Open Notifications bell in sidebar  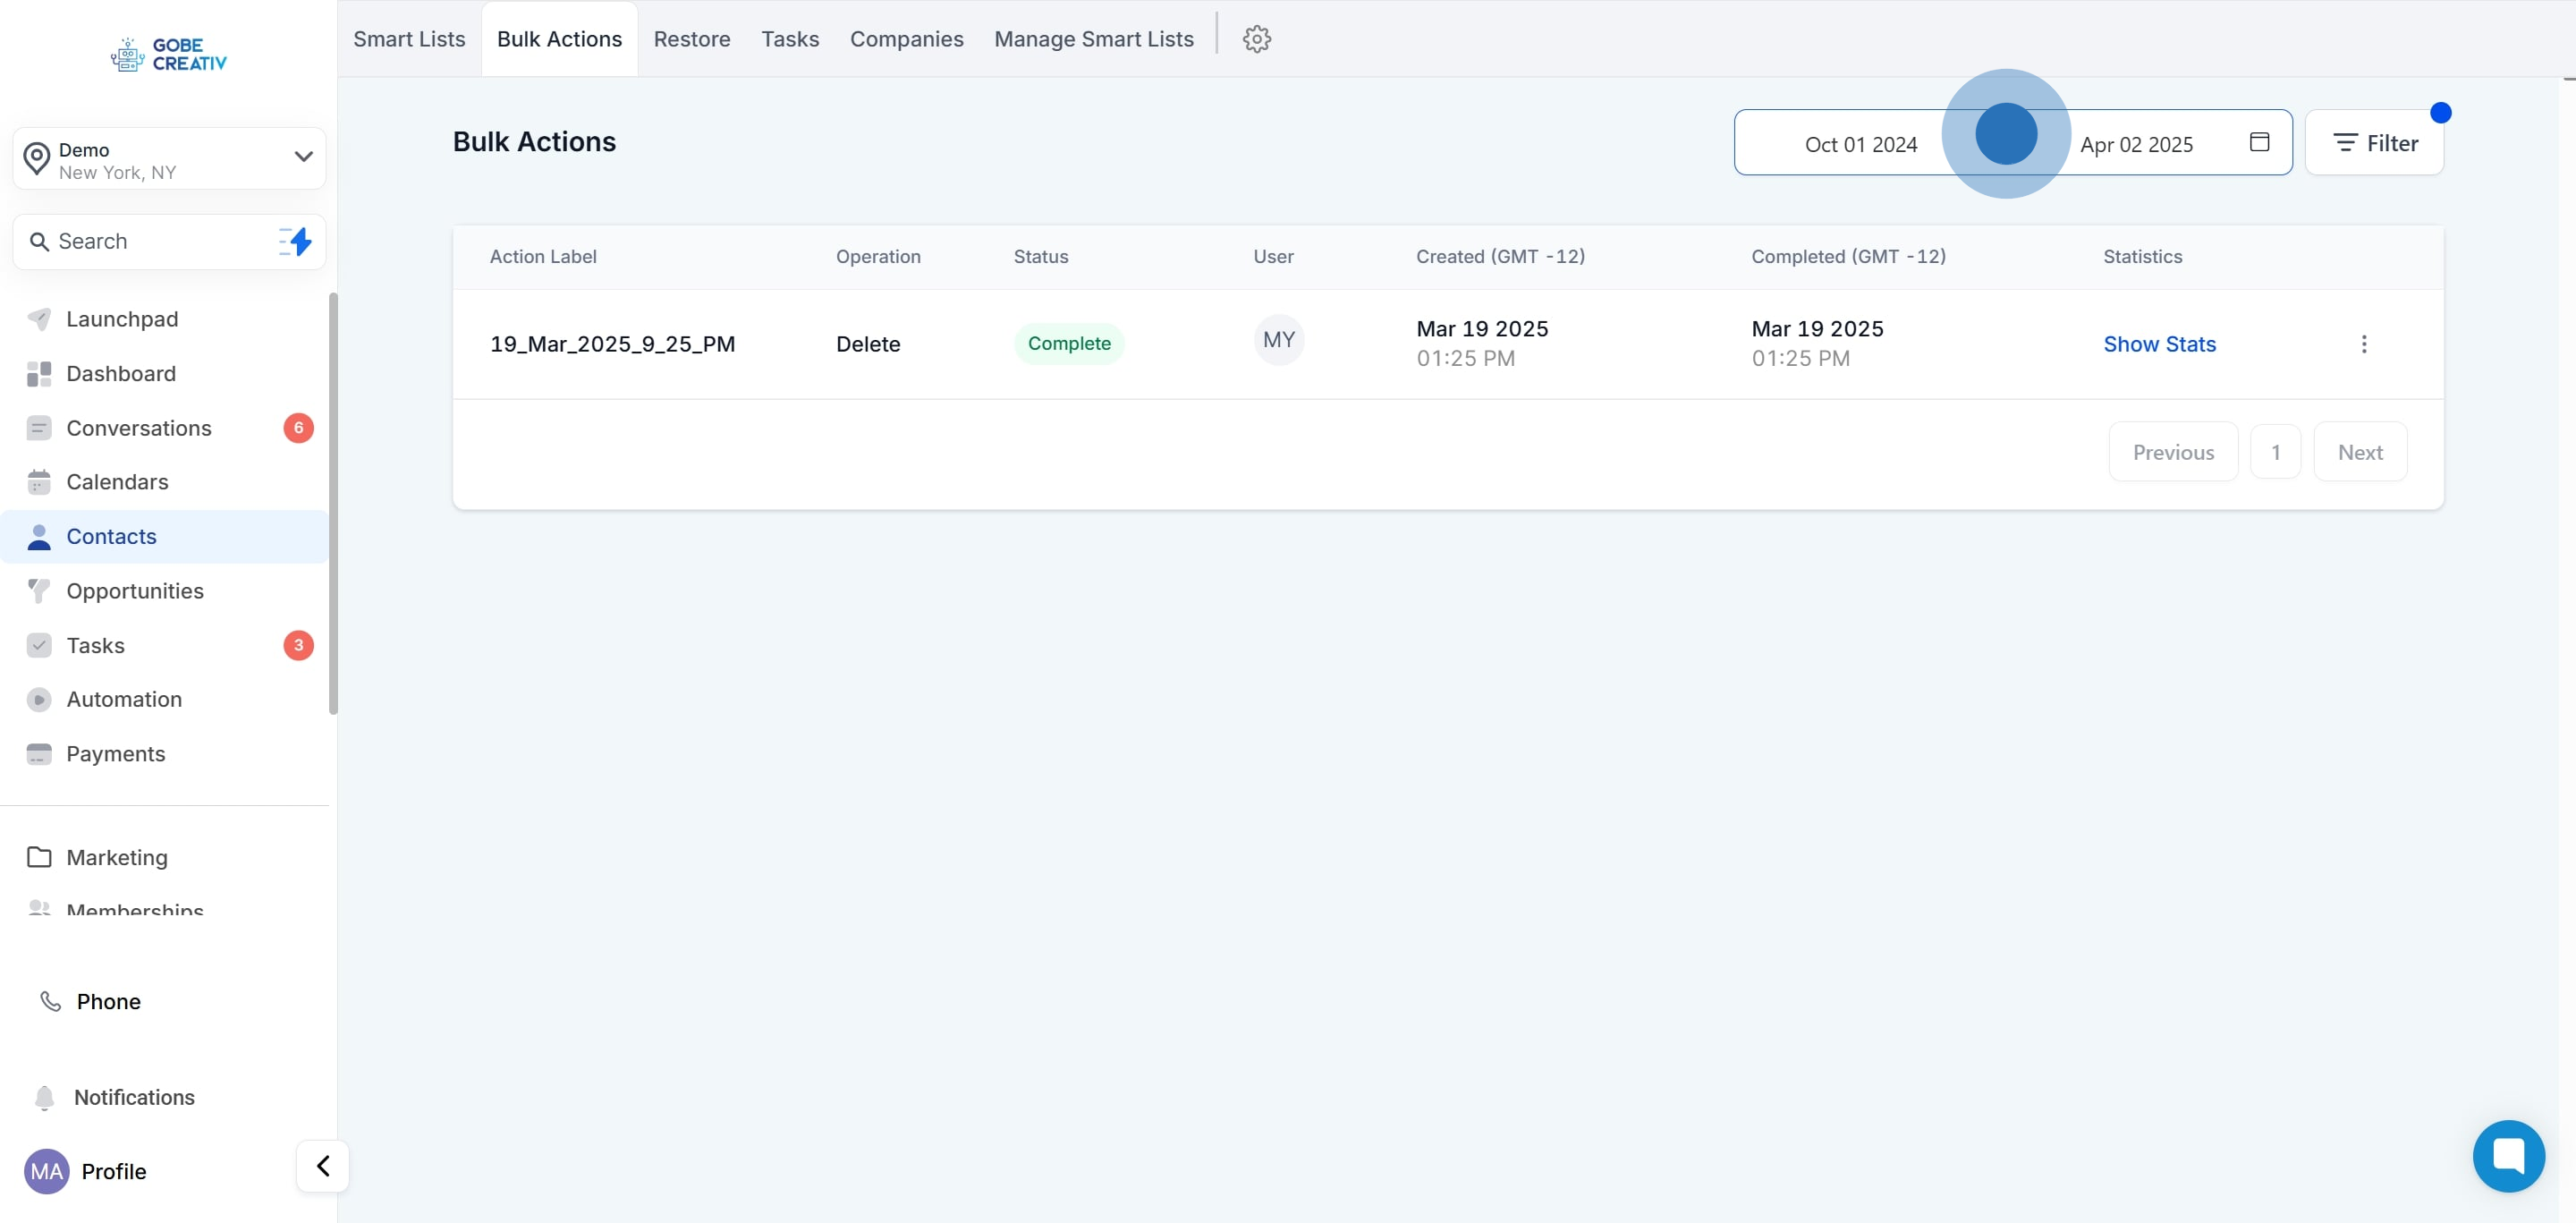point(45,1097)
